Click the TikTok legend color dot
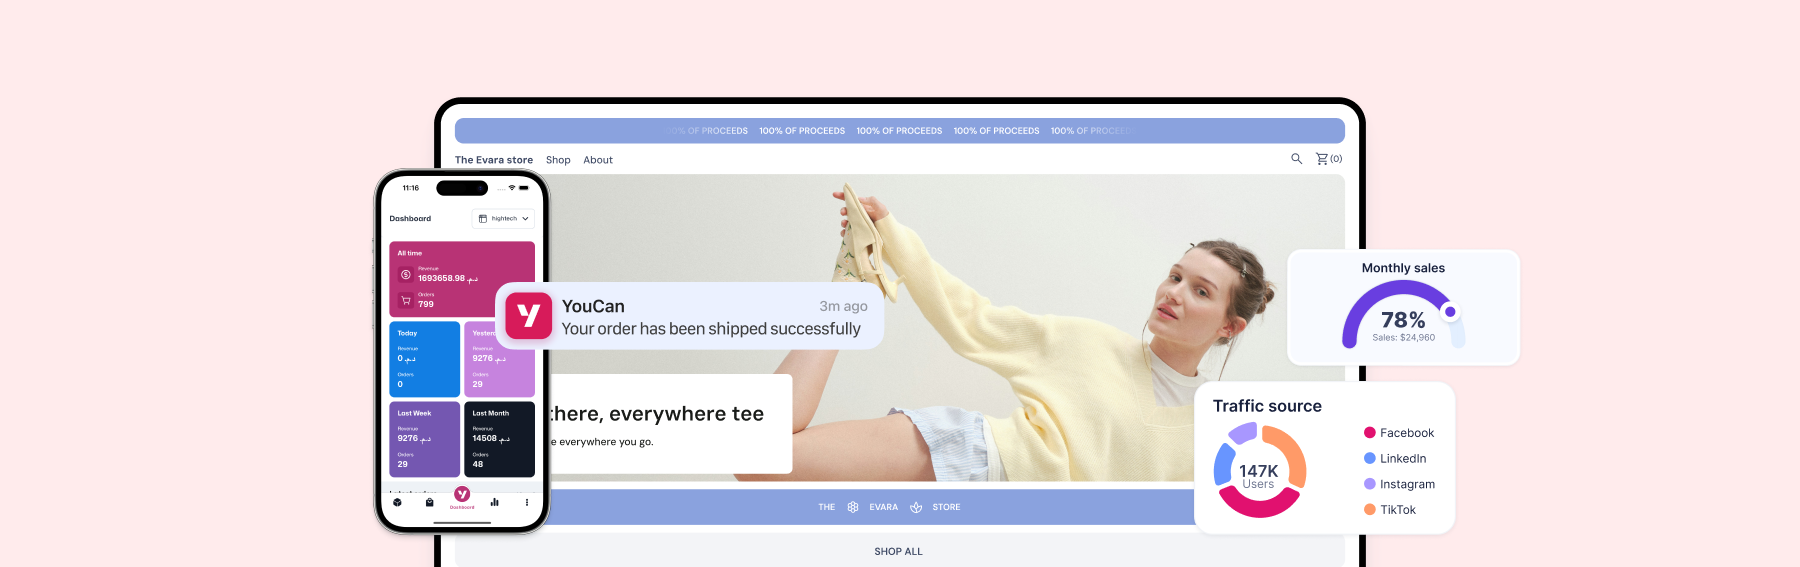 click(1370, 509)
